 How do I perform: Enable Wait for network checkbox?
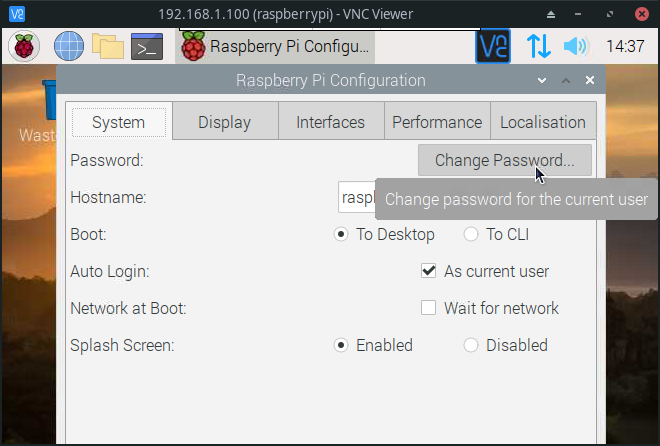[428, 308]
